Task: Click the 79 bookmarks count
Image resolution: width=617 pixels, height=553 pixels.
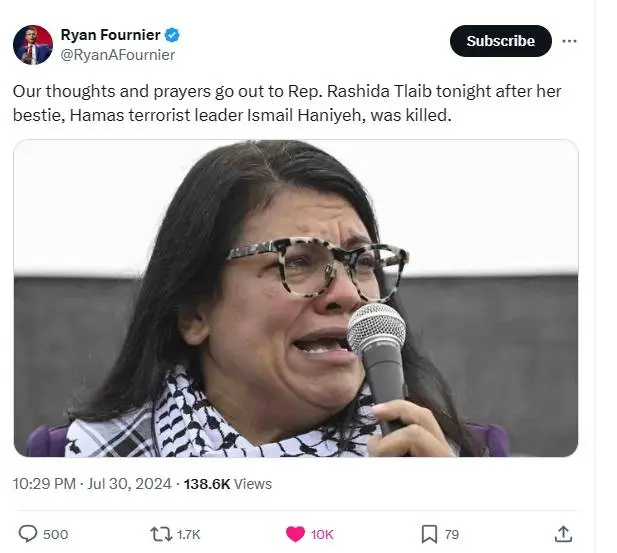Action: pyautogui.click(x=452, y=534)
